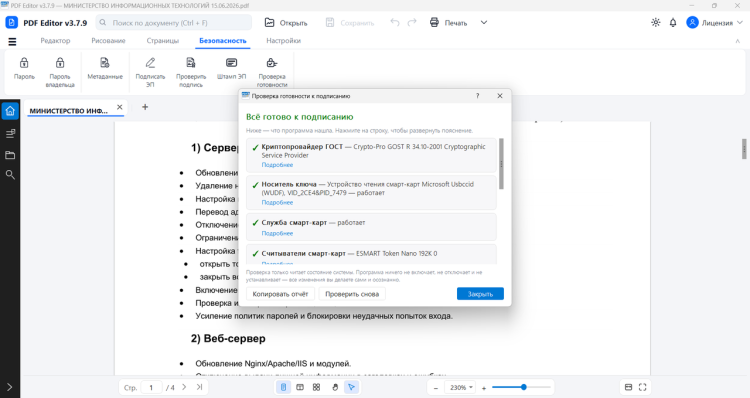Viewport: 750px width, 398px height.
Task: Open Подробнее under Носитель ключа
Action: click(277, 202)
